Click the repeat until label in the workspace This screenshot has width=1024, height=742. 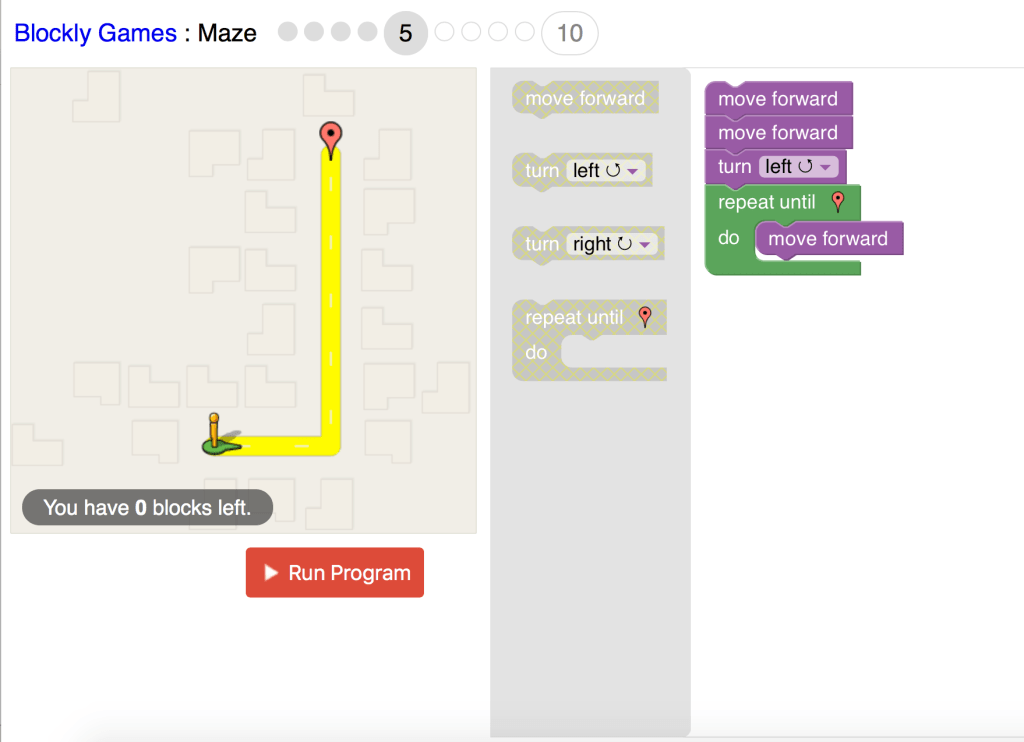coord(766,202)
